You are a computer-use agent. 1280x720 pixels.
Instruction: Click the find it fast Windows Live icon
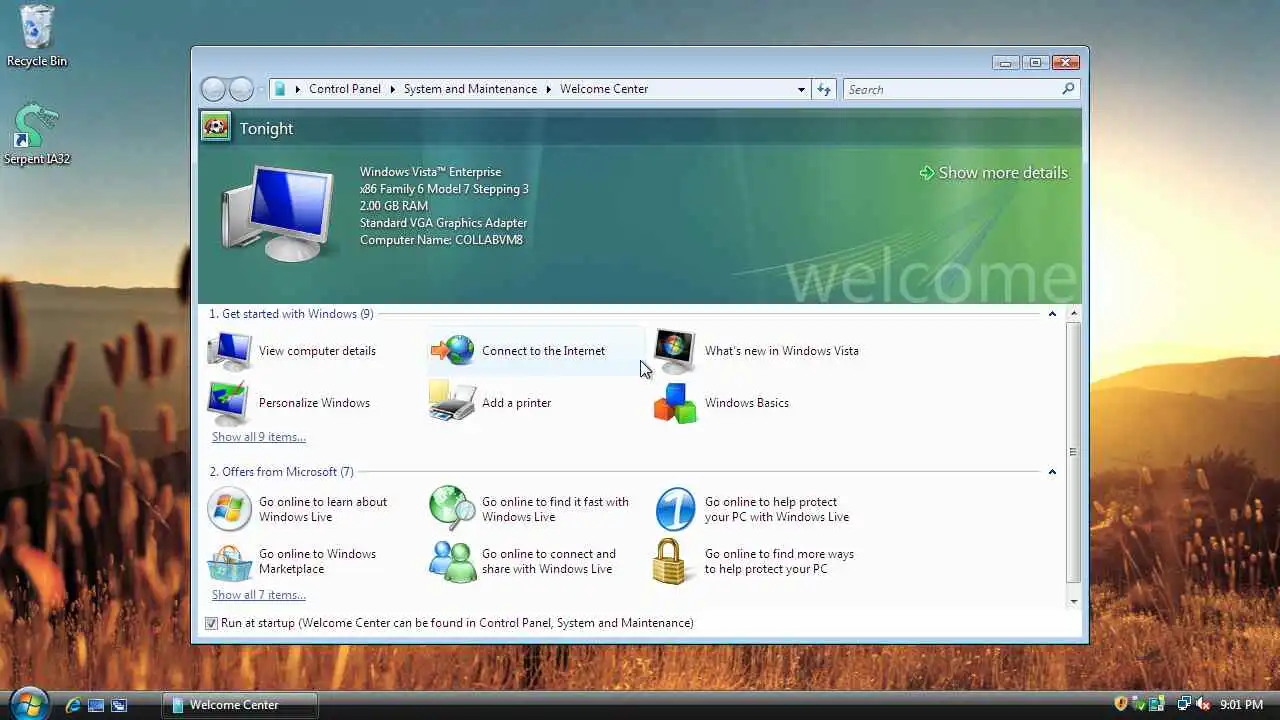click(x=452, y=509)
